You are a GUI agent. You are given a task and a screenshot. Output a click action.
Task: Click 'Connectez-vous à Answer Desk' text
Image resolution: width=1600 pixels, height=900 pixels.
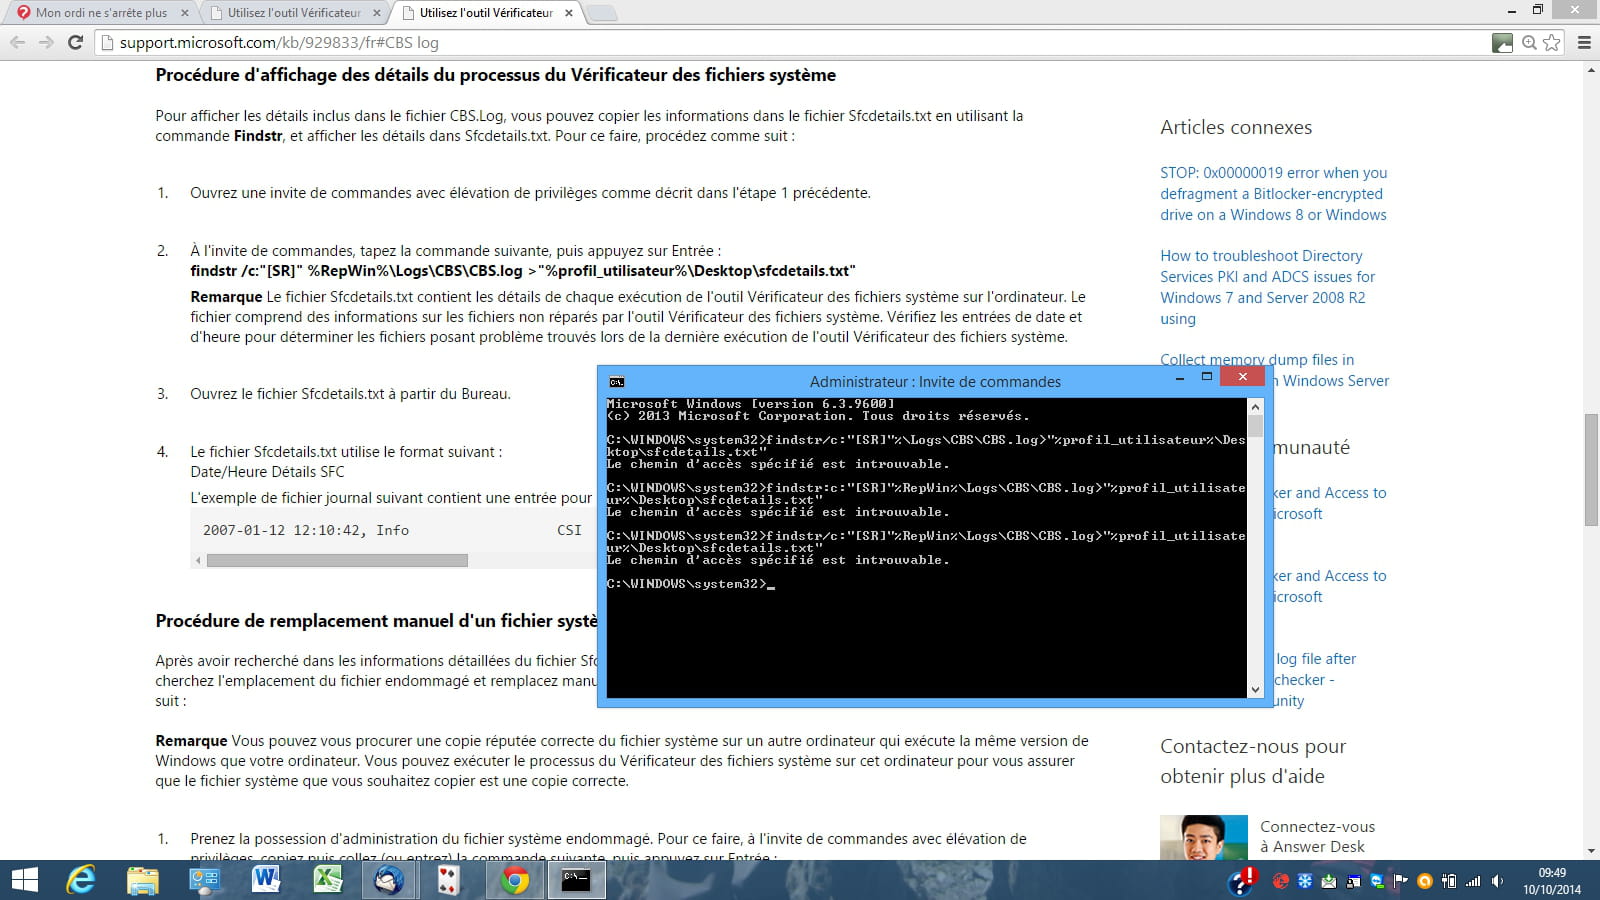click(1317, 836)
